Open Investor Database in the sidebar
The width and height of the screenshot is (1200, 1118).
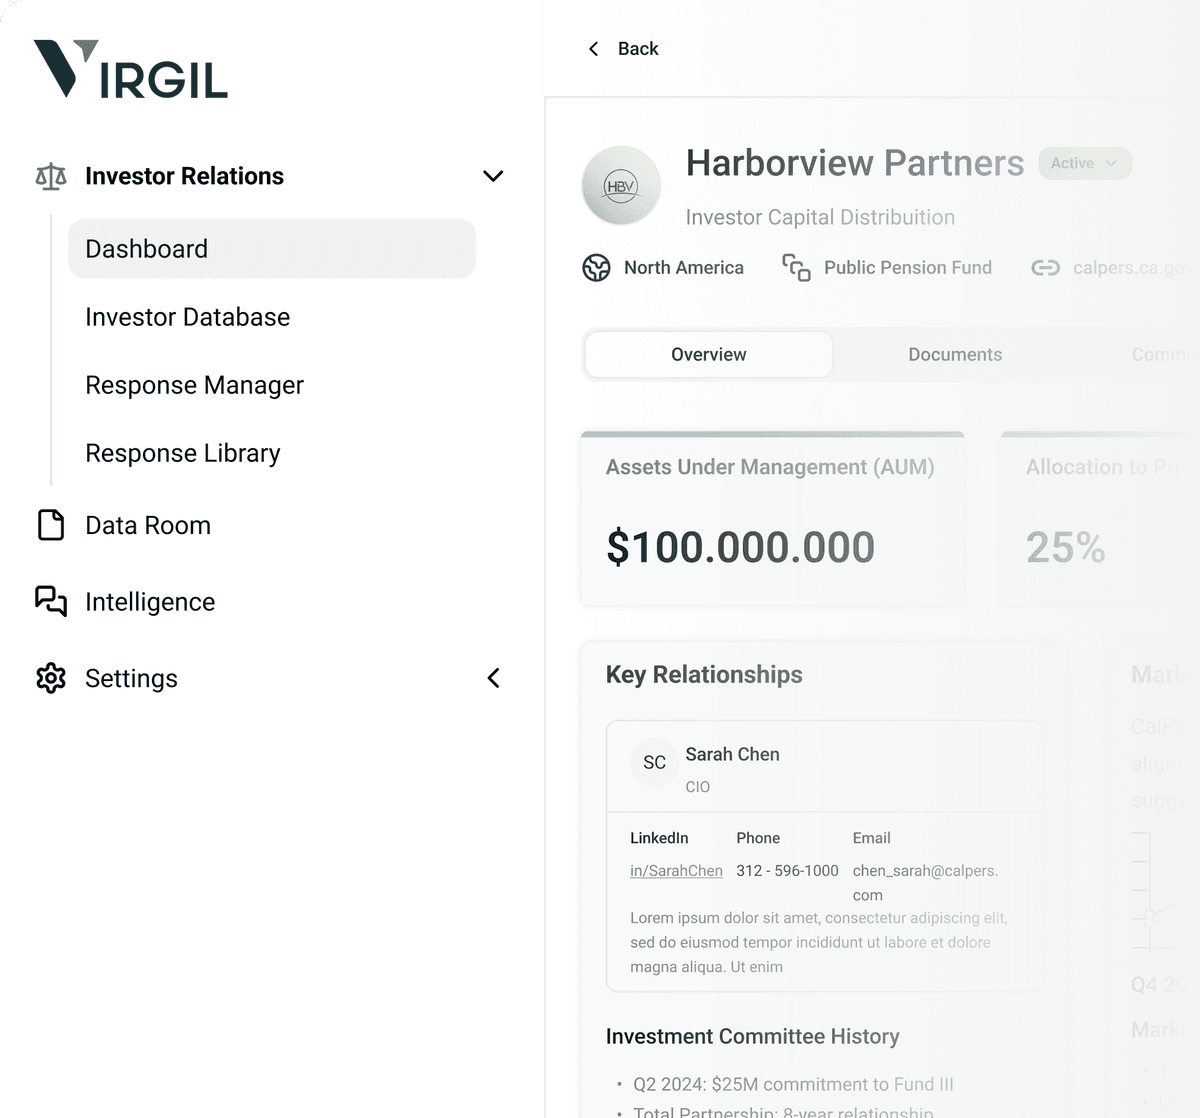[187, 317]
